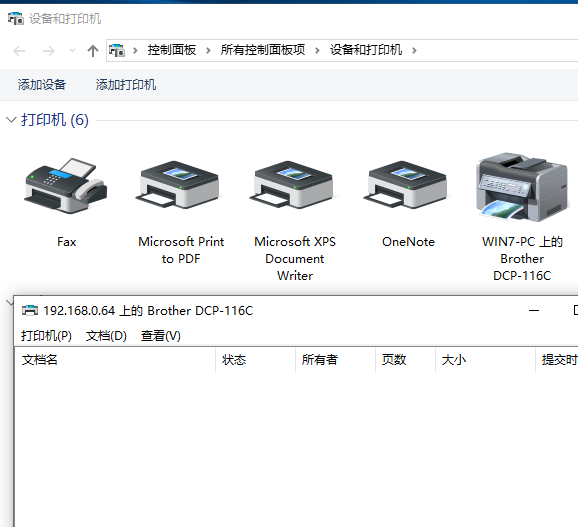578x527 pixels.
Task: Sort by the 页数 column header
Action: pos(405,360)
